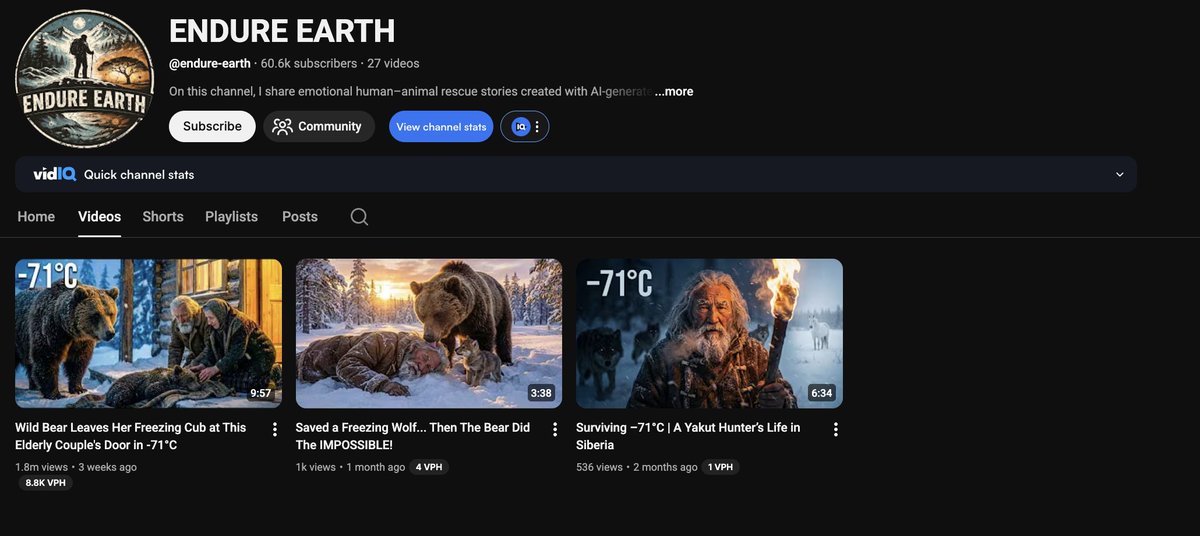Click the Quick channel stats label
The width and height of the screenshot is (1200, 536).
click(x=139, y=174)
